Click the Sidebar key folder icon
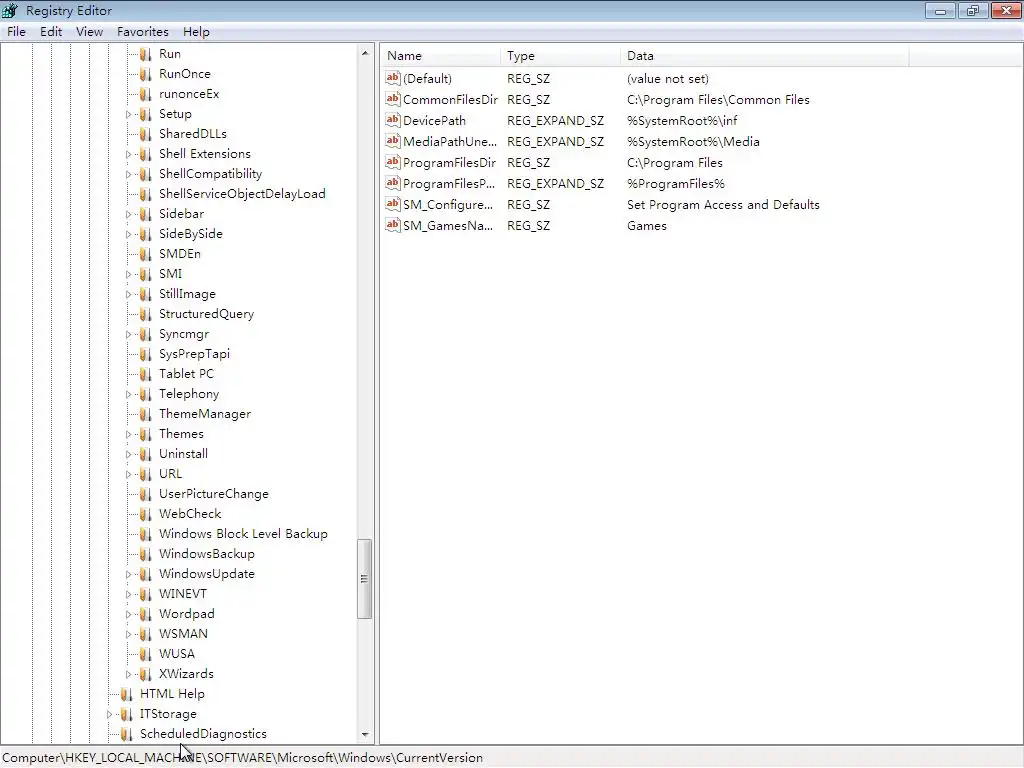Screen dimensions: 1024x768 [146, 214]
